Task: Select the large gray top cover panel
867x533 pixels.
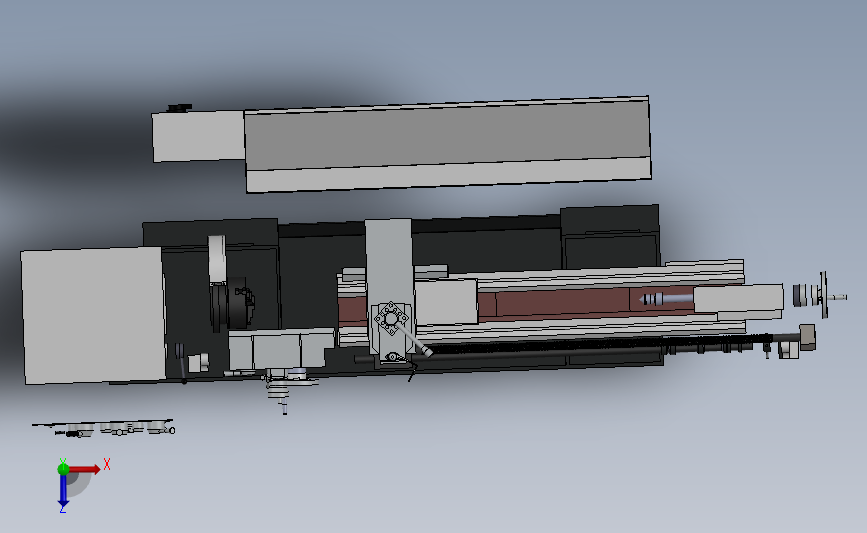Action: (x=447, y=144)
